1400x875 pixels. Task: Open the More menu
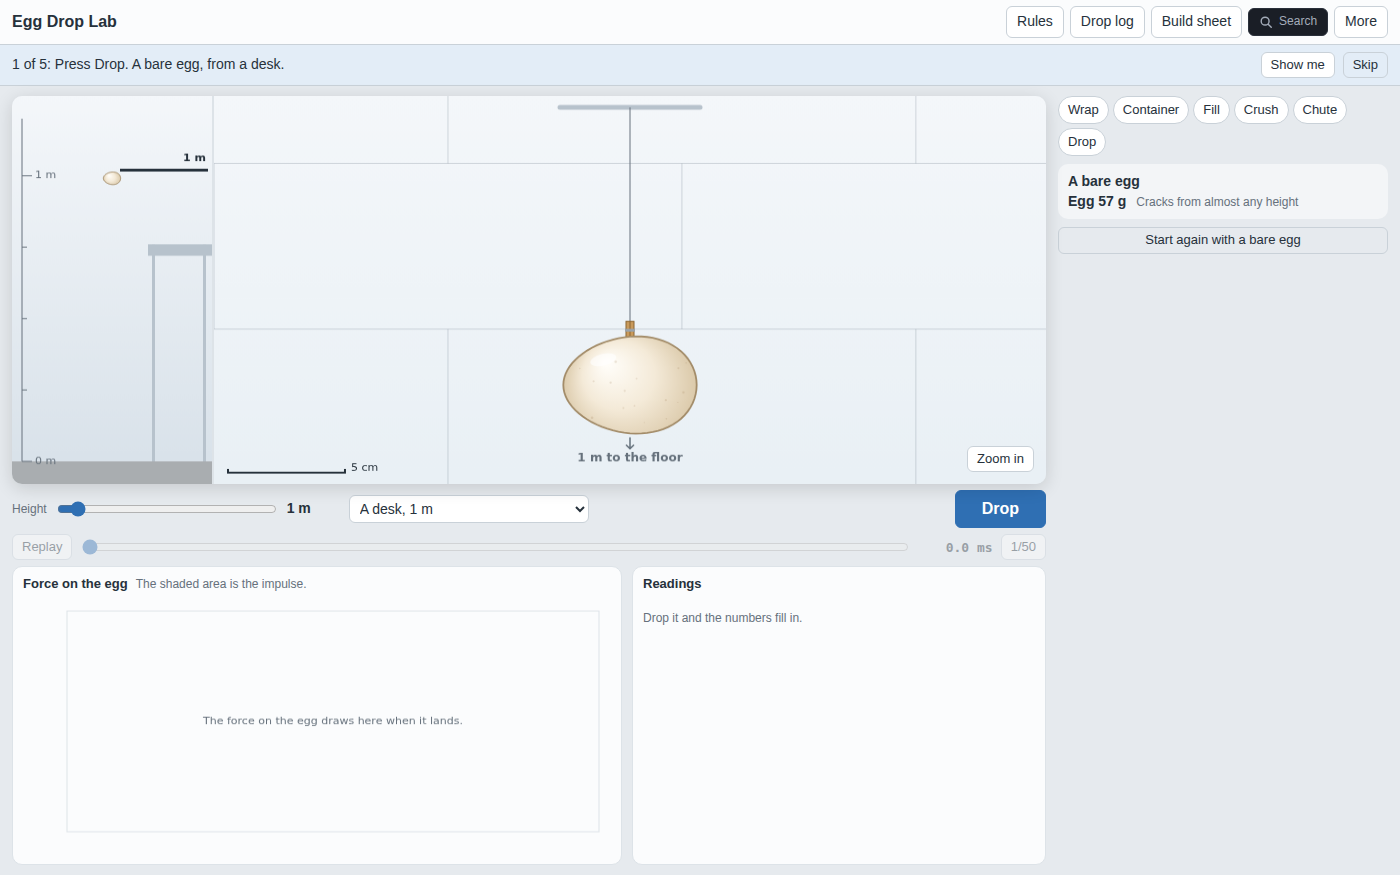pyautogui.click(x=1360, y=22)
